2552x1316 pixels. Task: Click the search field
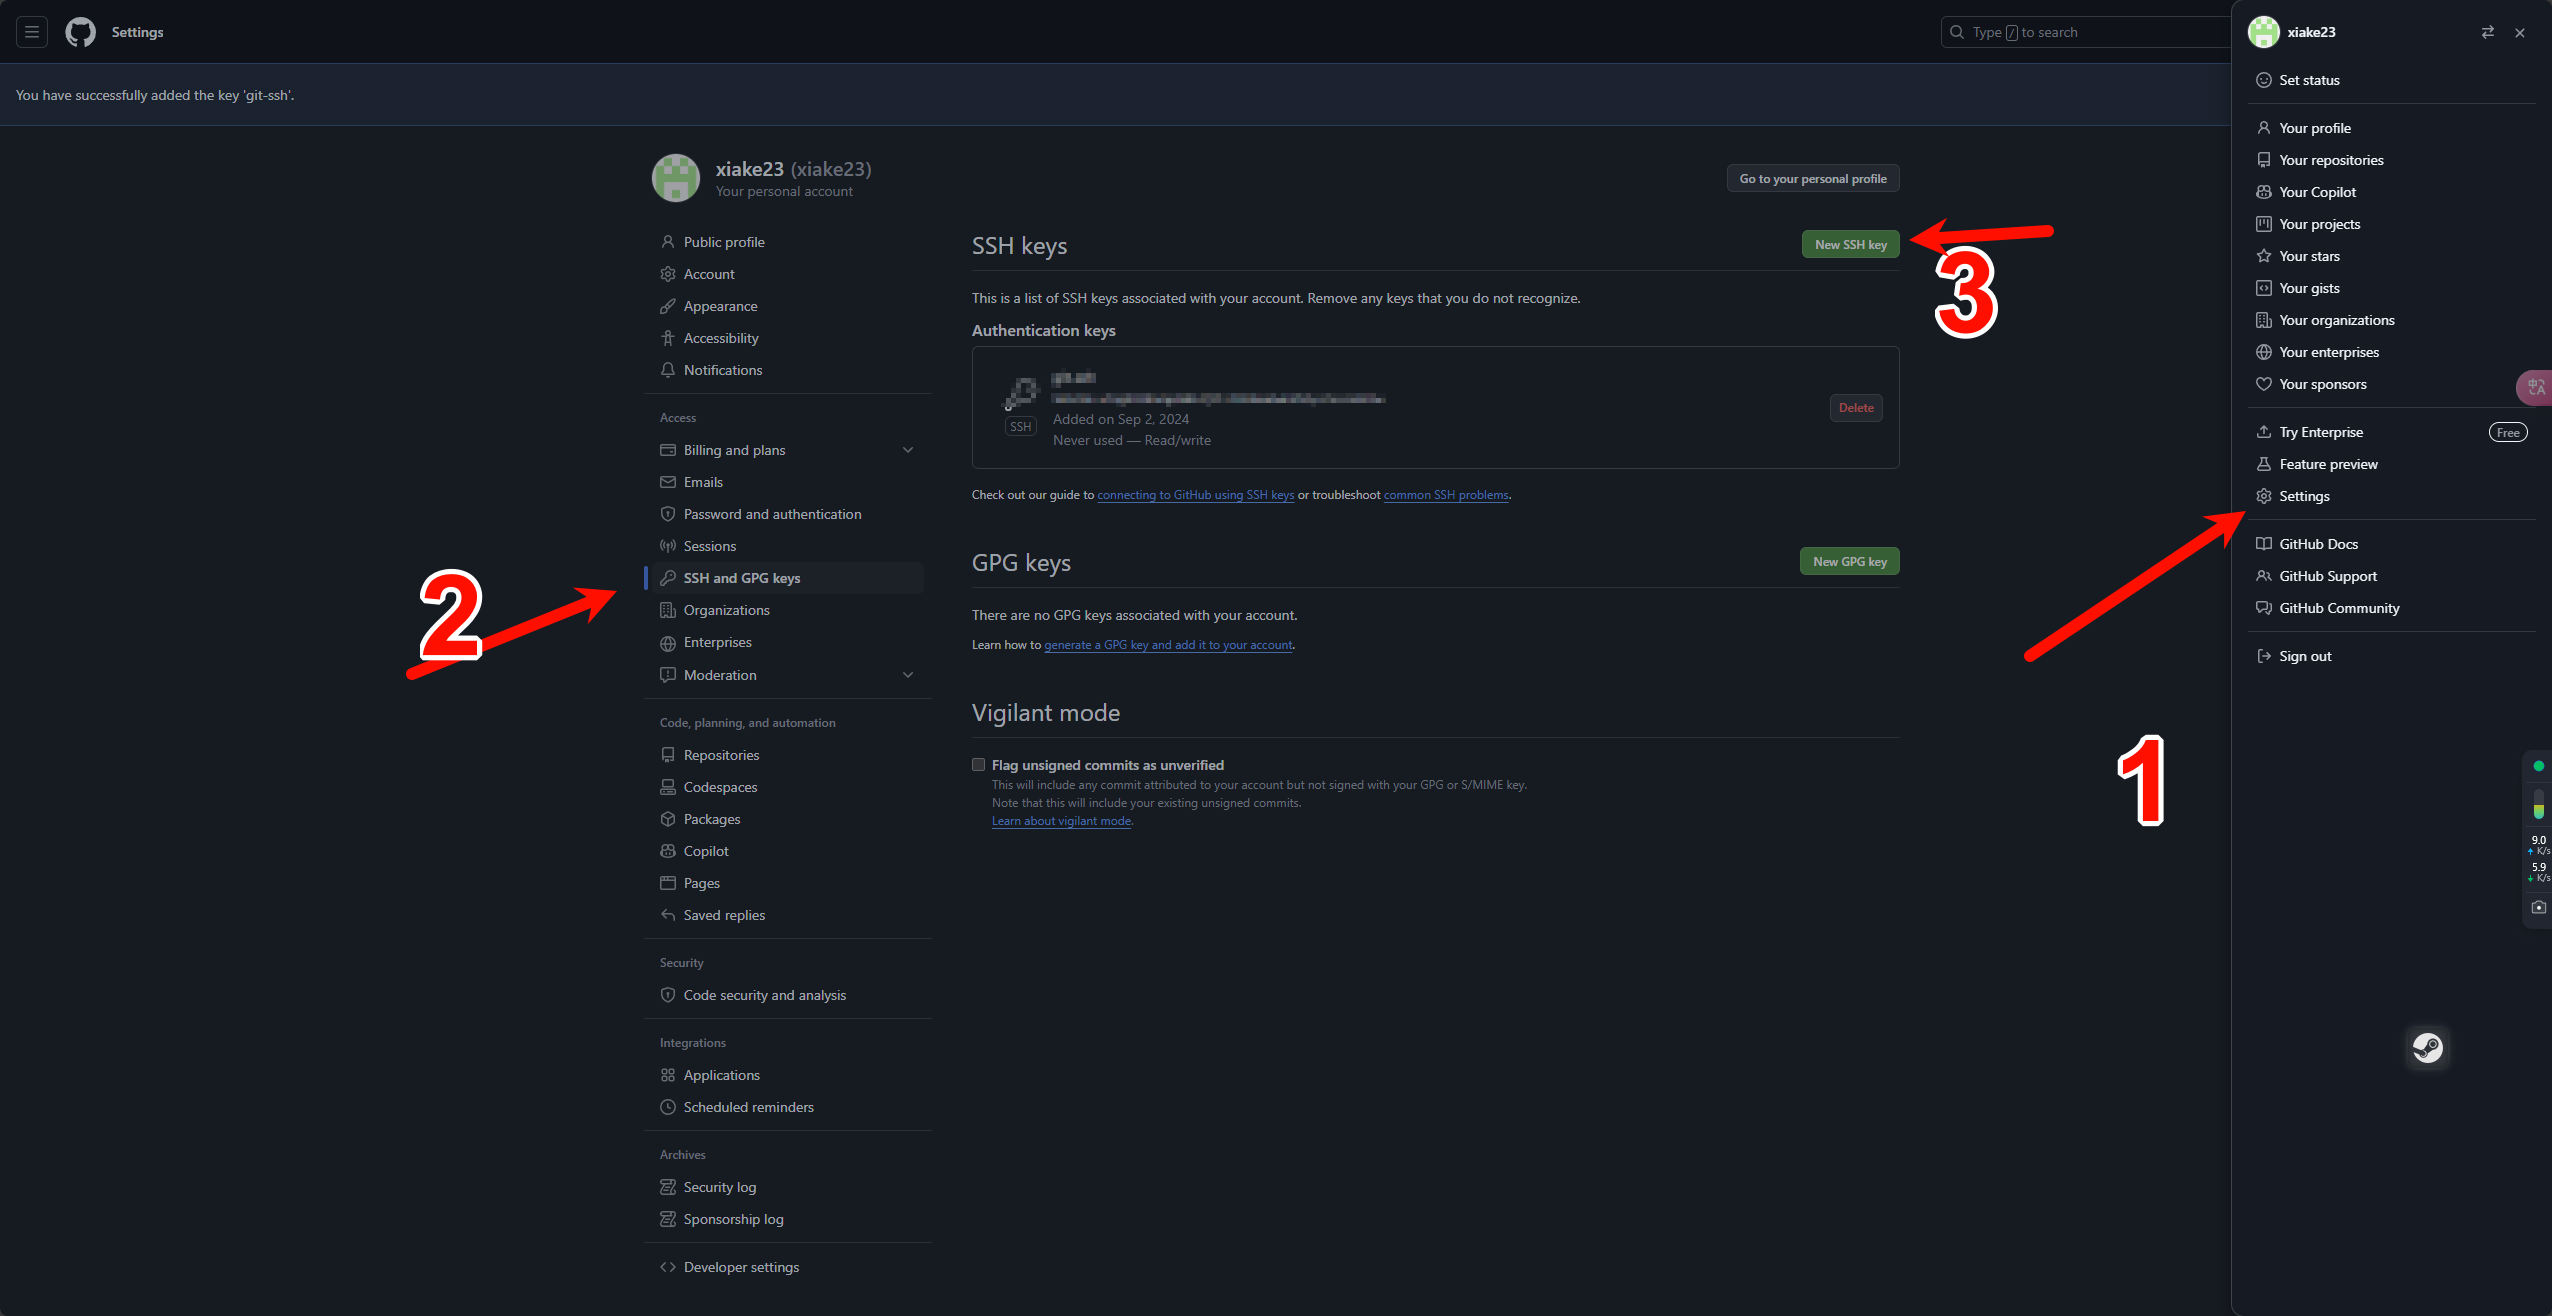click(x=2085, y=32)
